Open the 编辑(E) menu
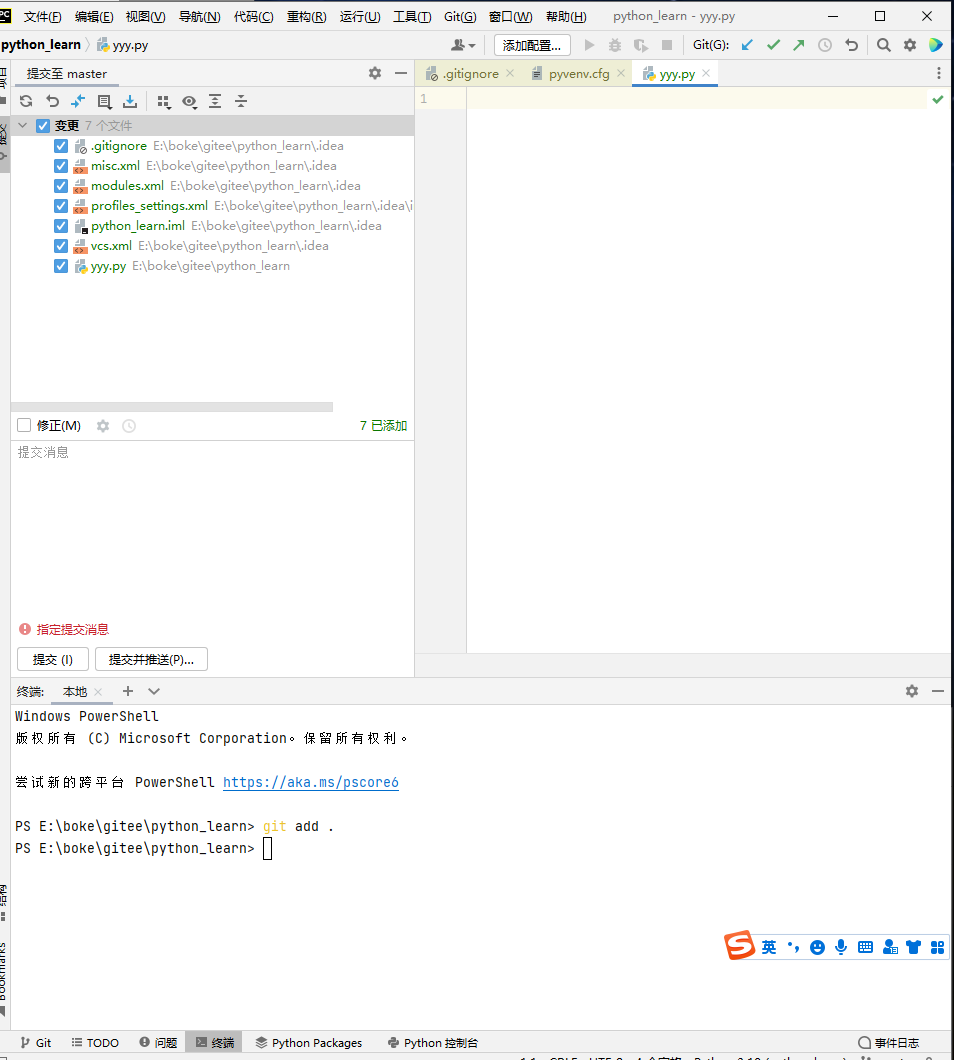The width and height of the screenshot is (954, 1060). (x=94, y=17)
